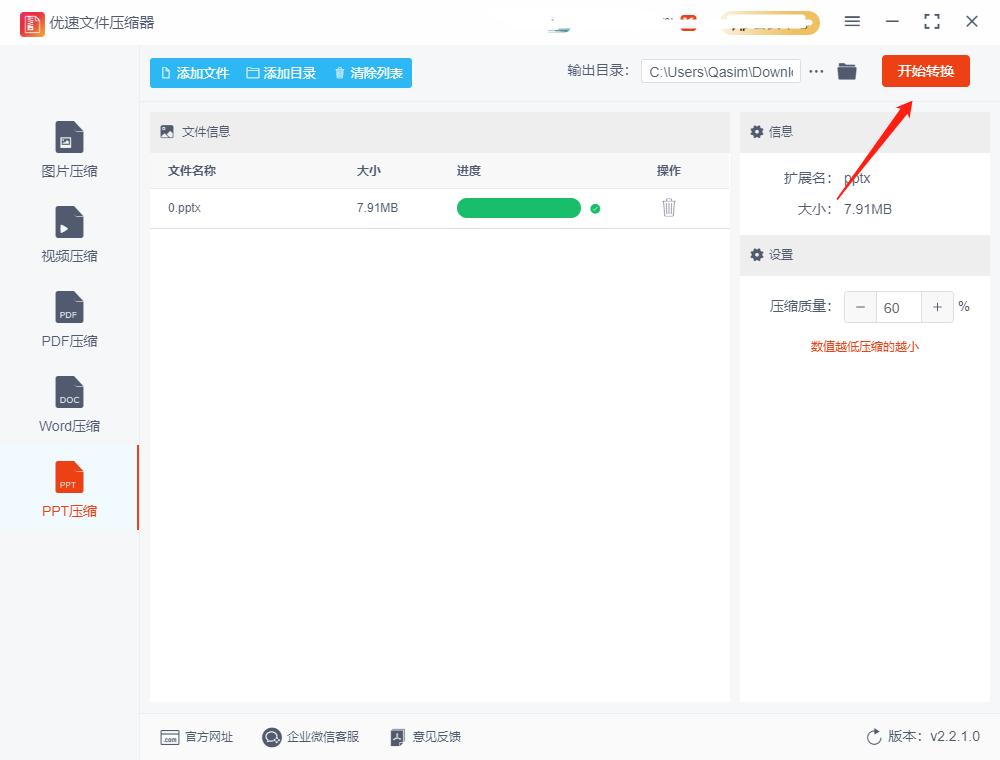The image size is (1000, 760).
Task: Click 添加文件 to add files
Action: point(195,72)
